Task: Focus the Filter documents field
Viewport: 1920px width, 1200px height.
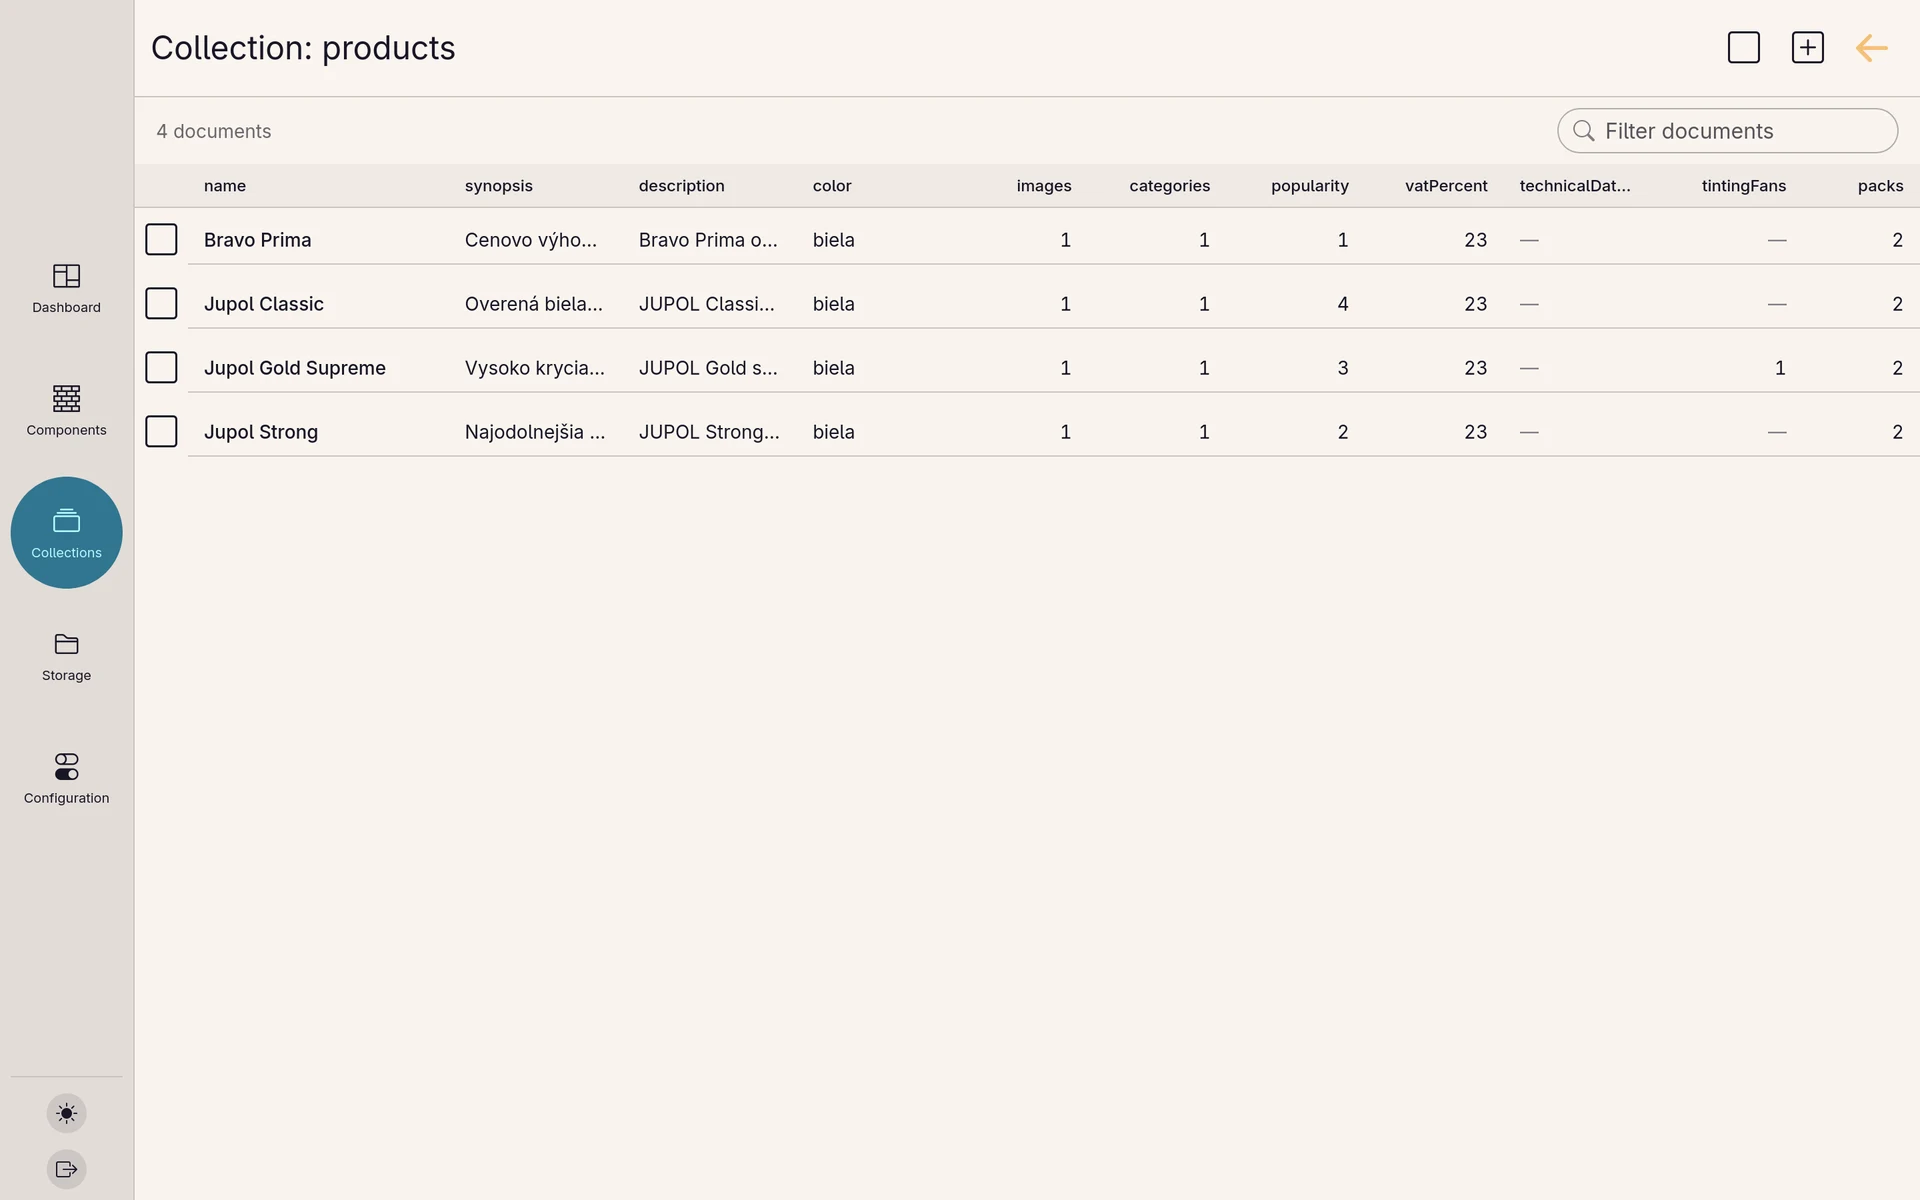Action: (1727, 131)
